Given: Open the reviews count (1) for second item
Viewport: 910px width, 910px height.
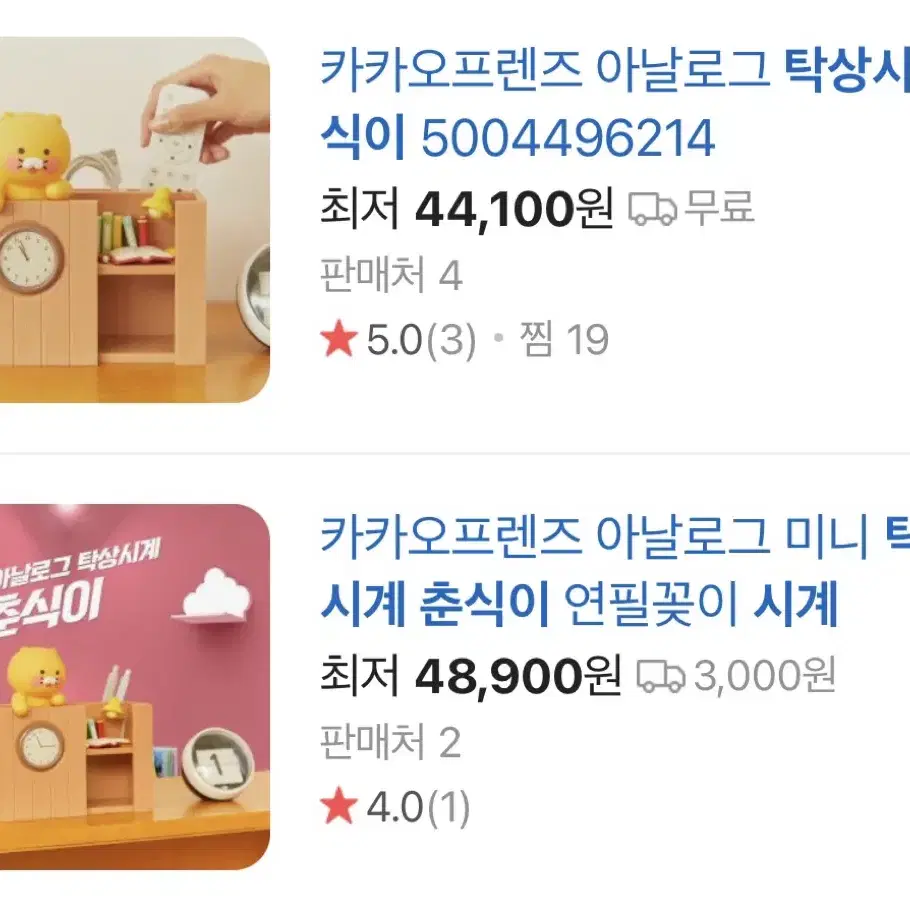Looking at the screenshot, I should (x=448, y=807).
